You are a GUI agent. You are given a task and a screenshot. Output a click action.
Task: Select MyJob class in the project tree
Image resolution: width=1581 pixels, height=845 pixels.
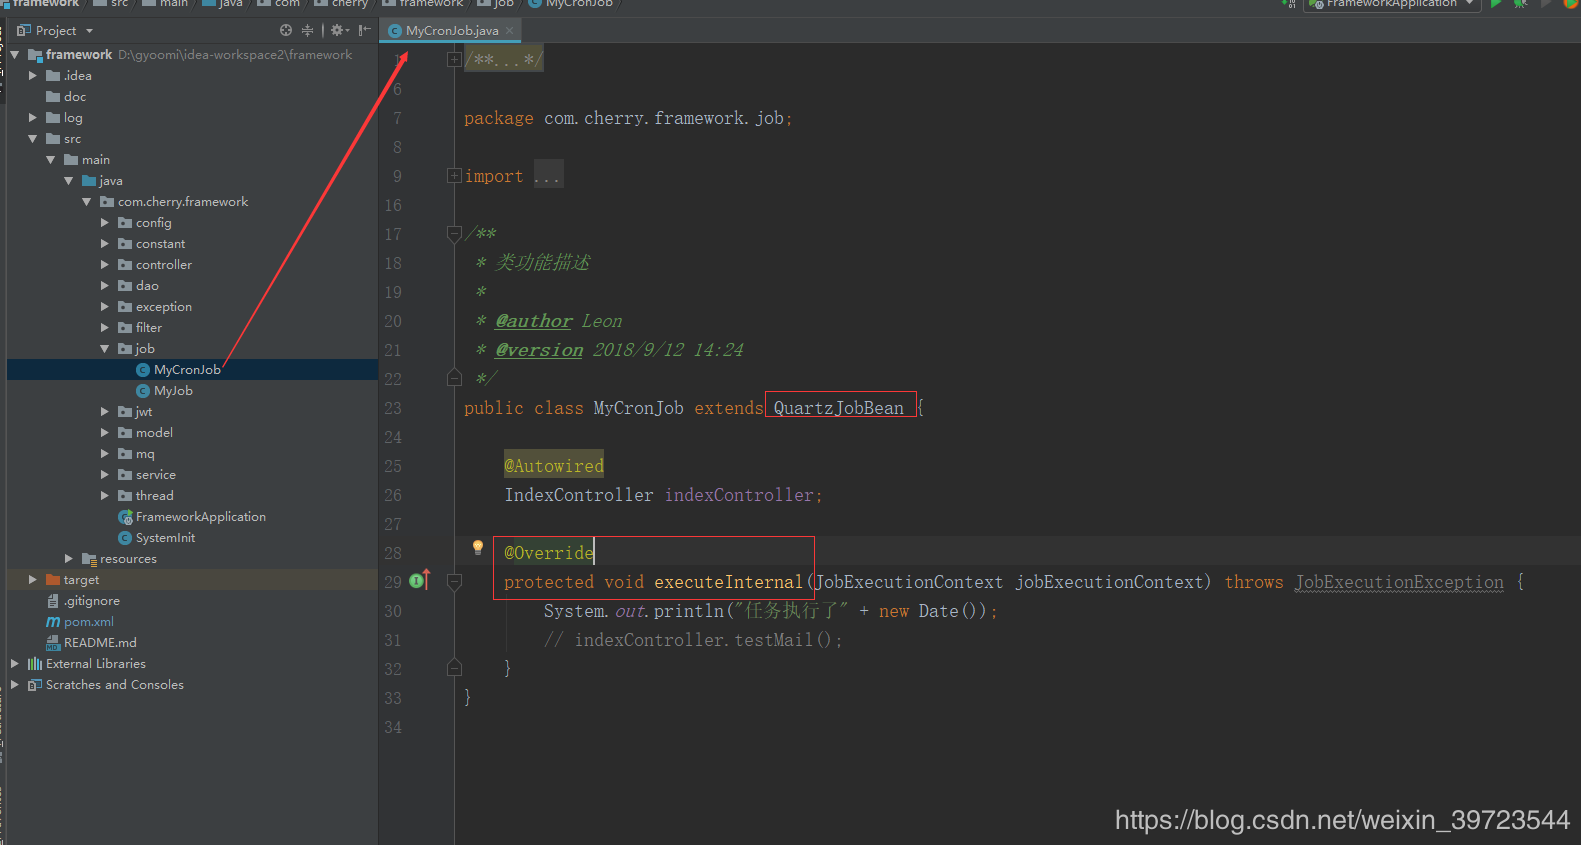point(173,391)
